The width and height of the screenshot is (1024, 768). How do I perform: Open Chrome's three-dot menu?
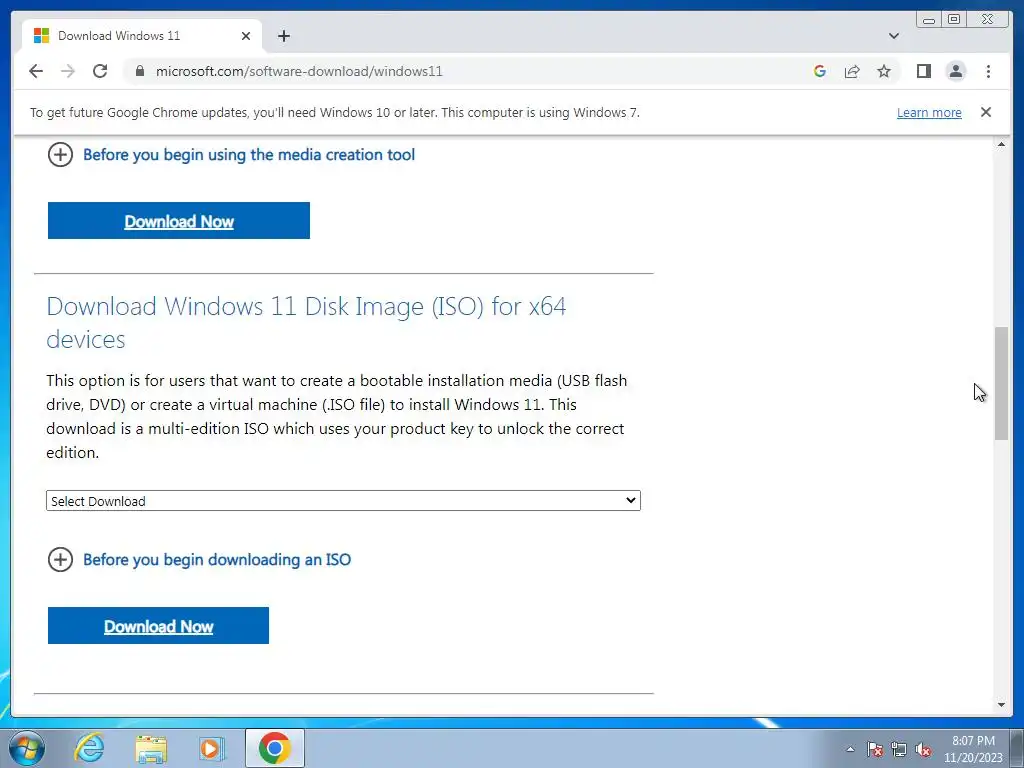coord(988,71)
